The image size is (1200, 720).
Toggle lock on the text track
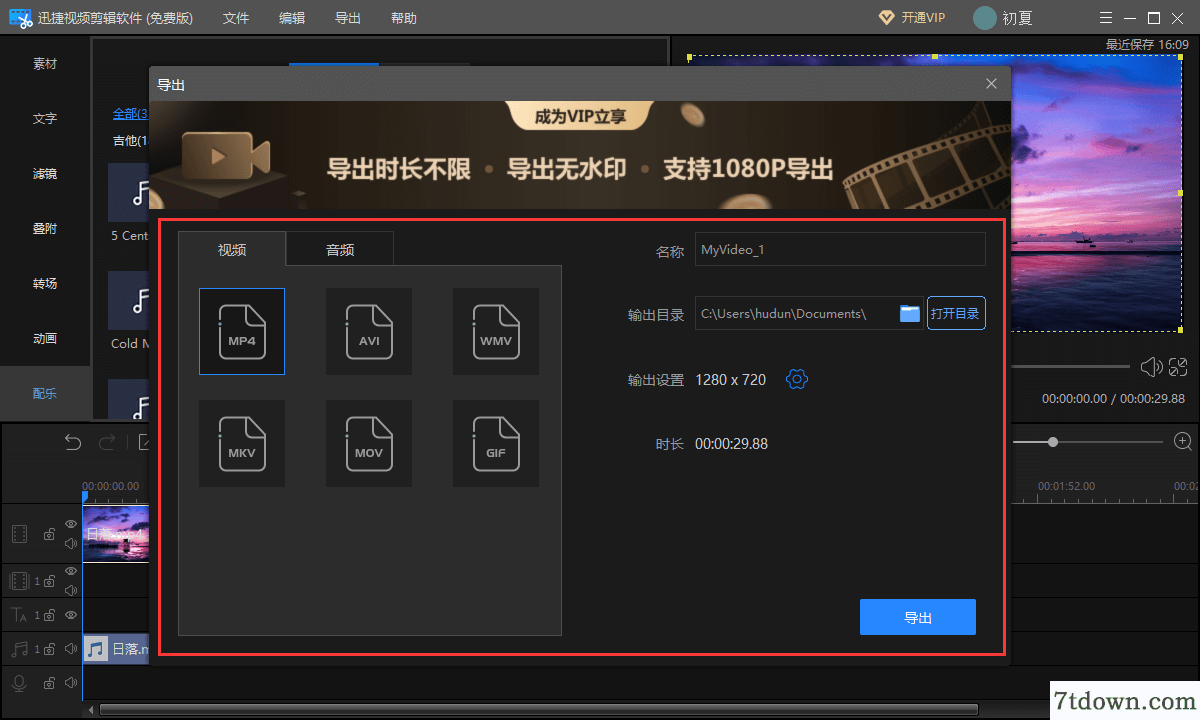[x=49, y=615]
